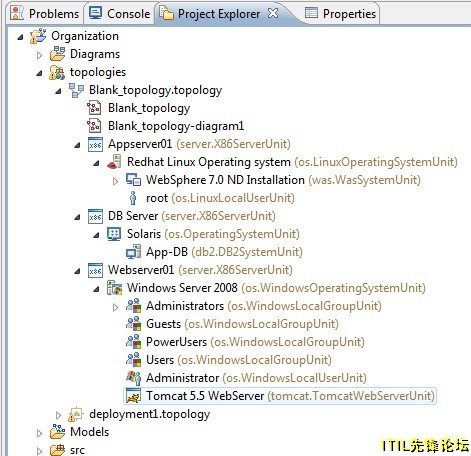
Task: Select the WebSphere 7.0 ND Installation row
Action: pyautogui.click(x=283, y=180)
